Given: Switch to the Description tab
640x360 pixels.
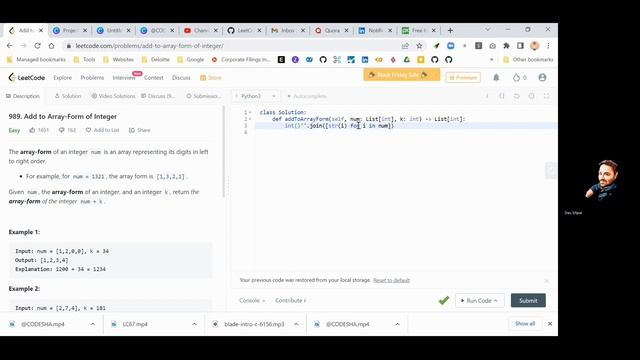Looking at the screenshot, I should (x=23, y=96).
